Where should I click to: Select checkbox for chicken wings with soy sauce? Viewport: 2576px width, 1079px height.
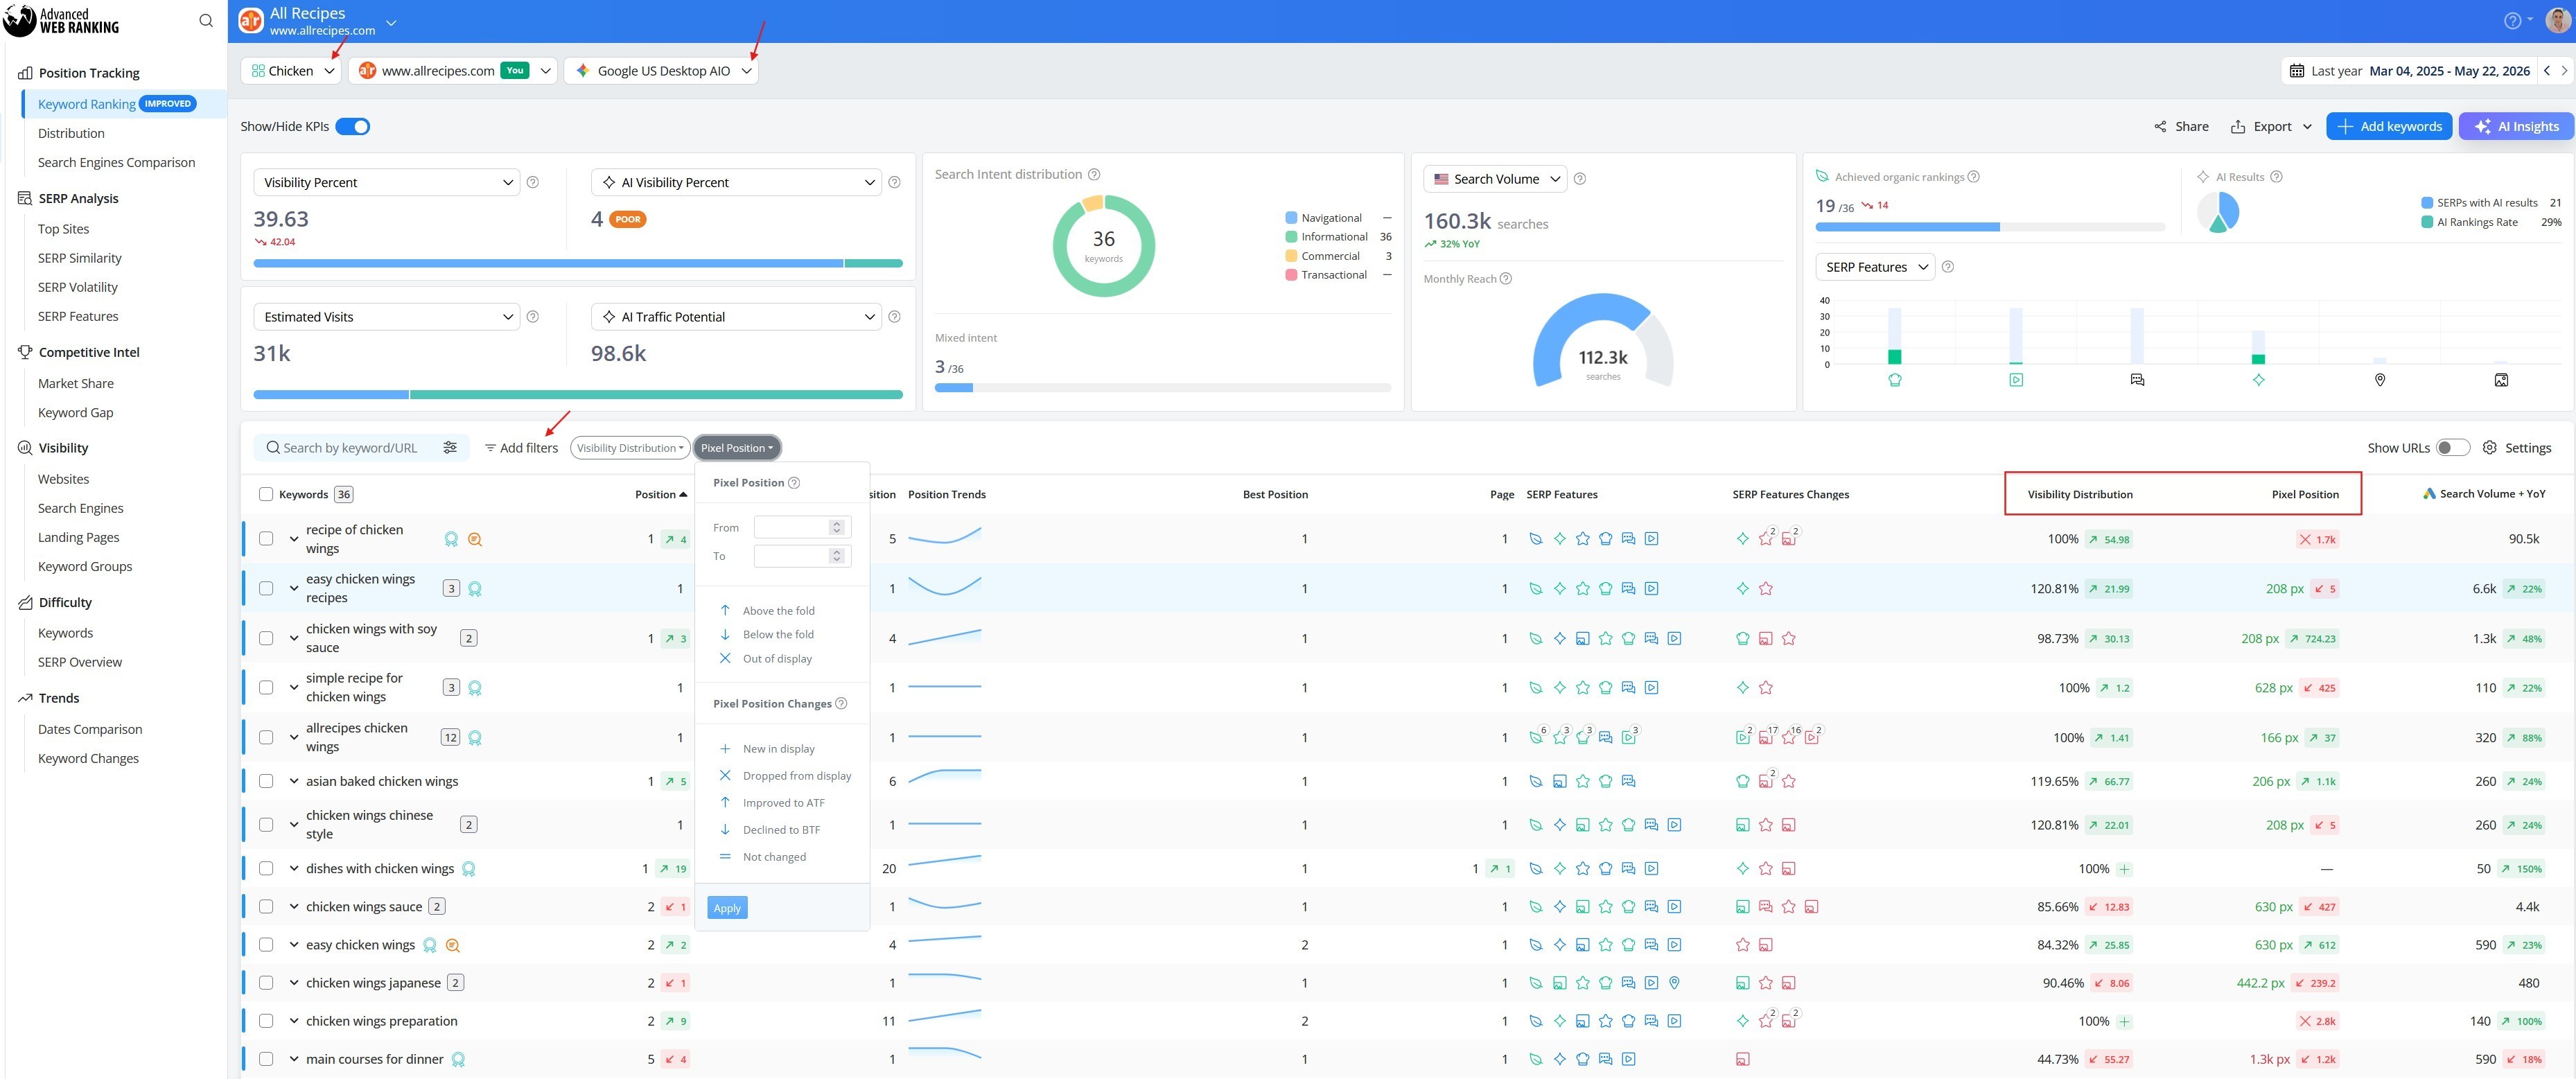click(266, 638)
